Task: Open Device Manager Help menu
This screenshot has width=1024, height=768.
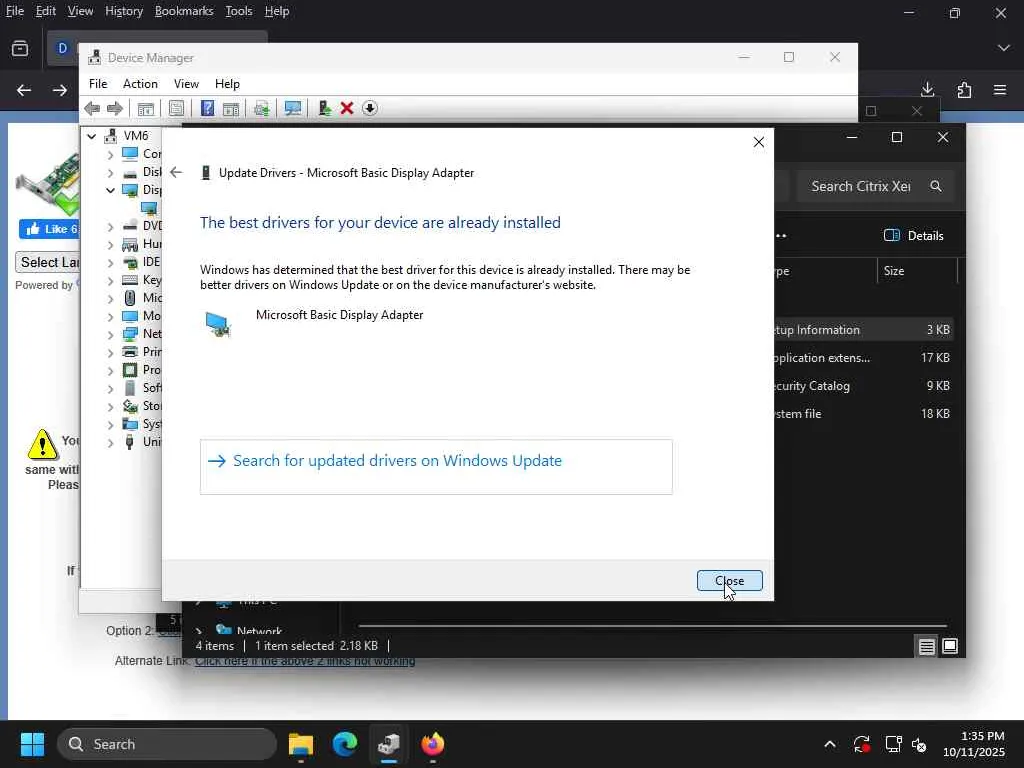Action: point(227,84)
